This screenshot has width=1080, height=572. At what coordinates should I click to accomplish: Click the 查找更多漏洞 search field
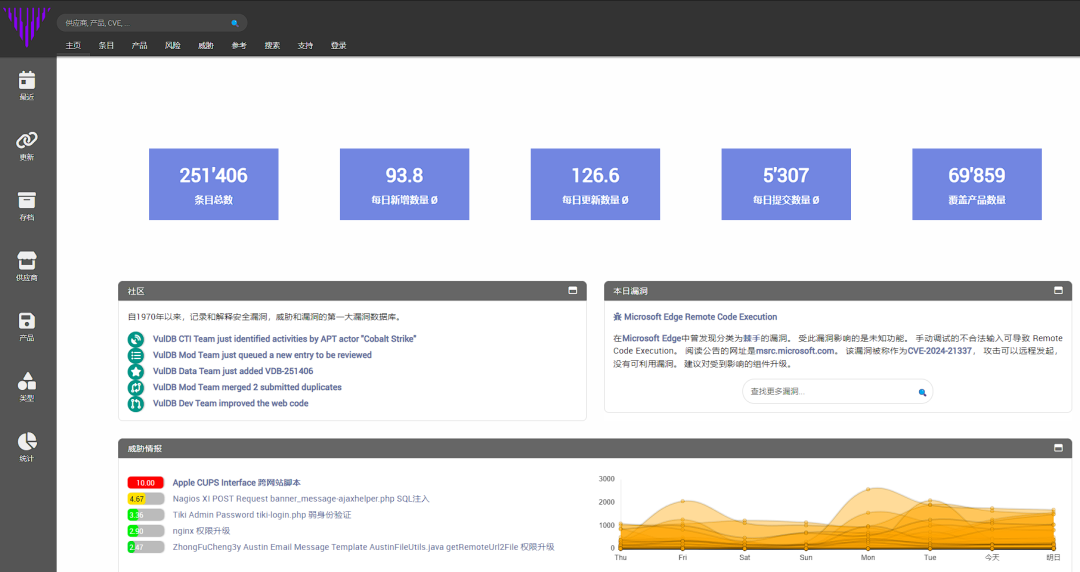(838, 391)
